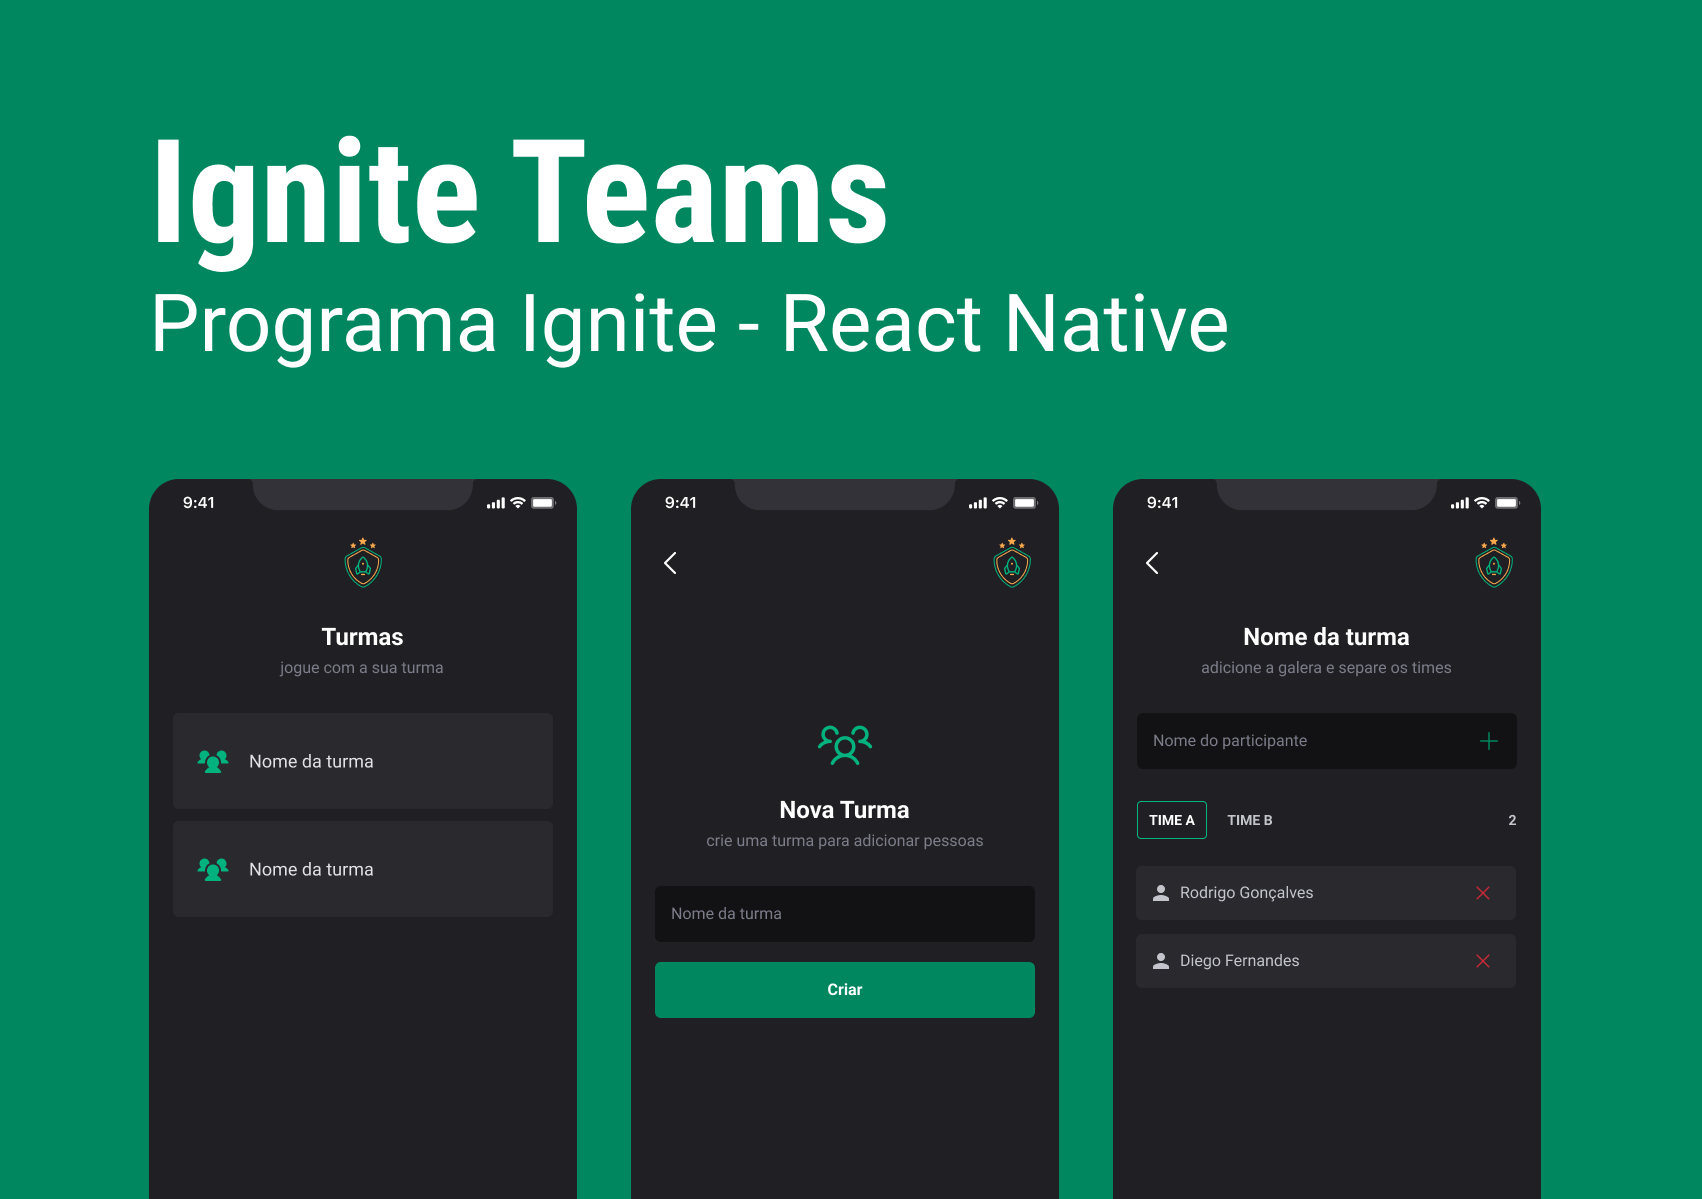Click the group icon of second turma card
Viewport: 1702px width, 1199px height.
tap(213, 870)
